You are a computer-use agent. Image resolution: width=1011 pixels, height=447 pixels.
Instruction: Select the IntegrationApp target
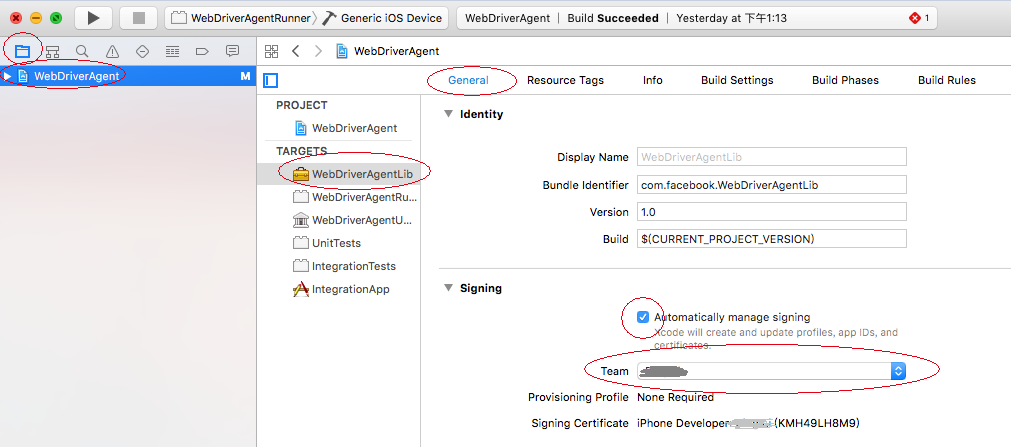point(350,289)
